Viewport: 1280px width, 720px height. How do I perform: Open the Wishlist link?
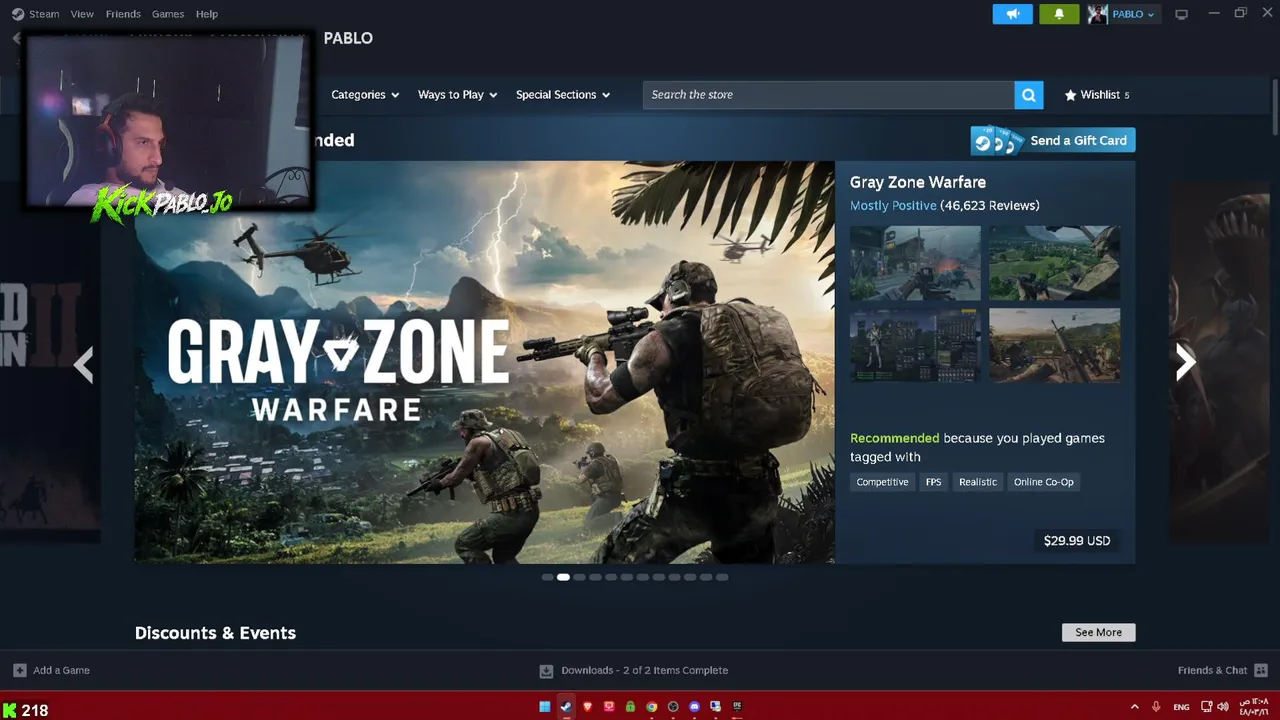click(1097, 95)
